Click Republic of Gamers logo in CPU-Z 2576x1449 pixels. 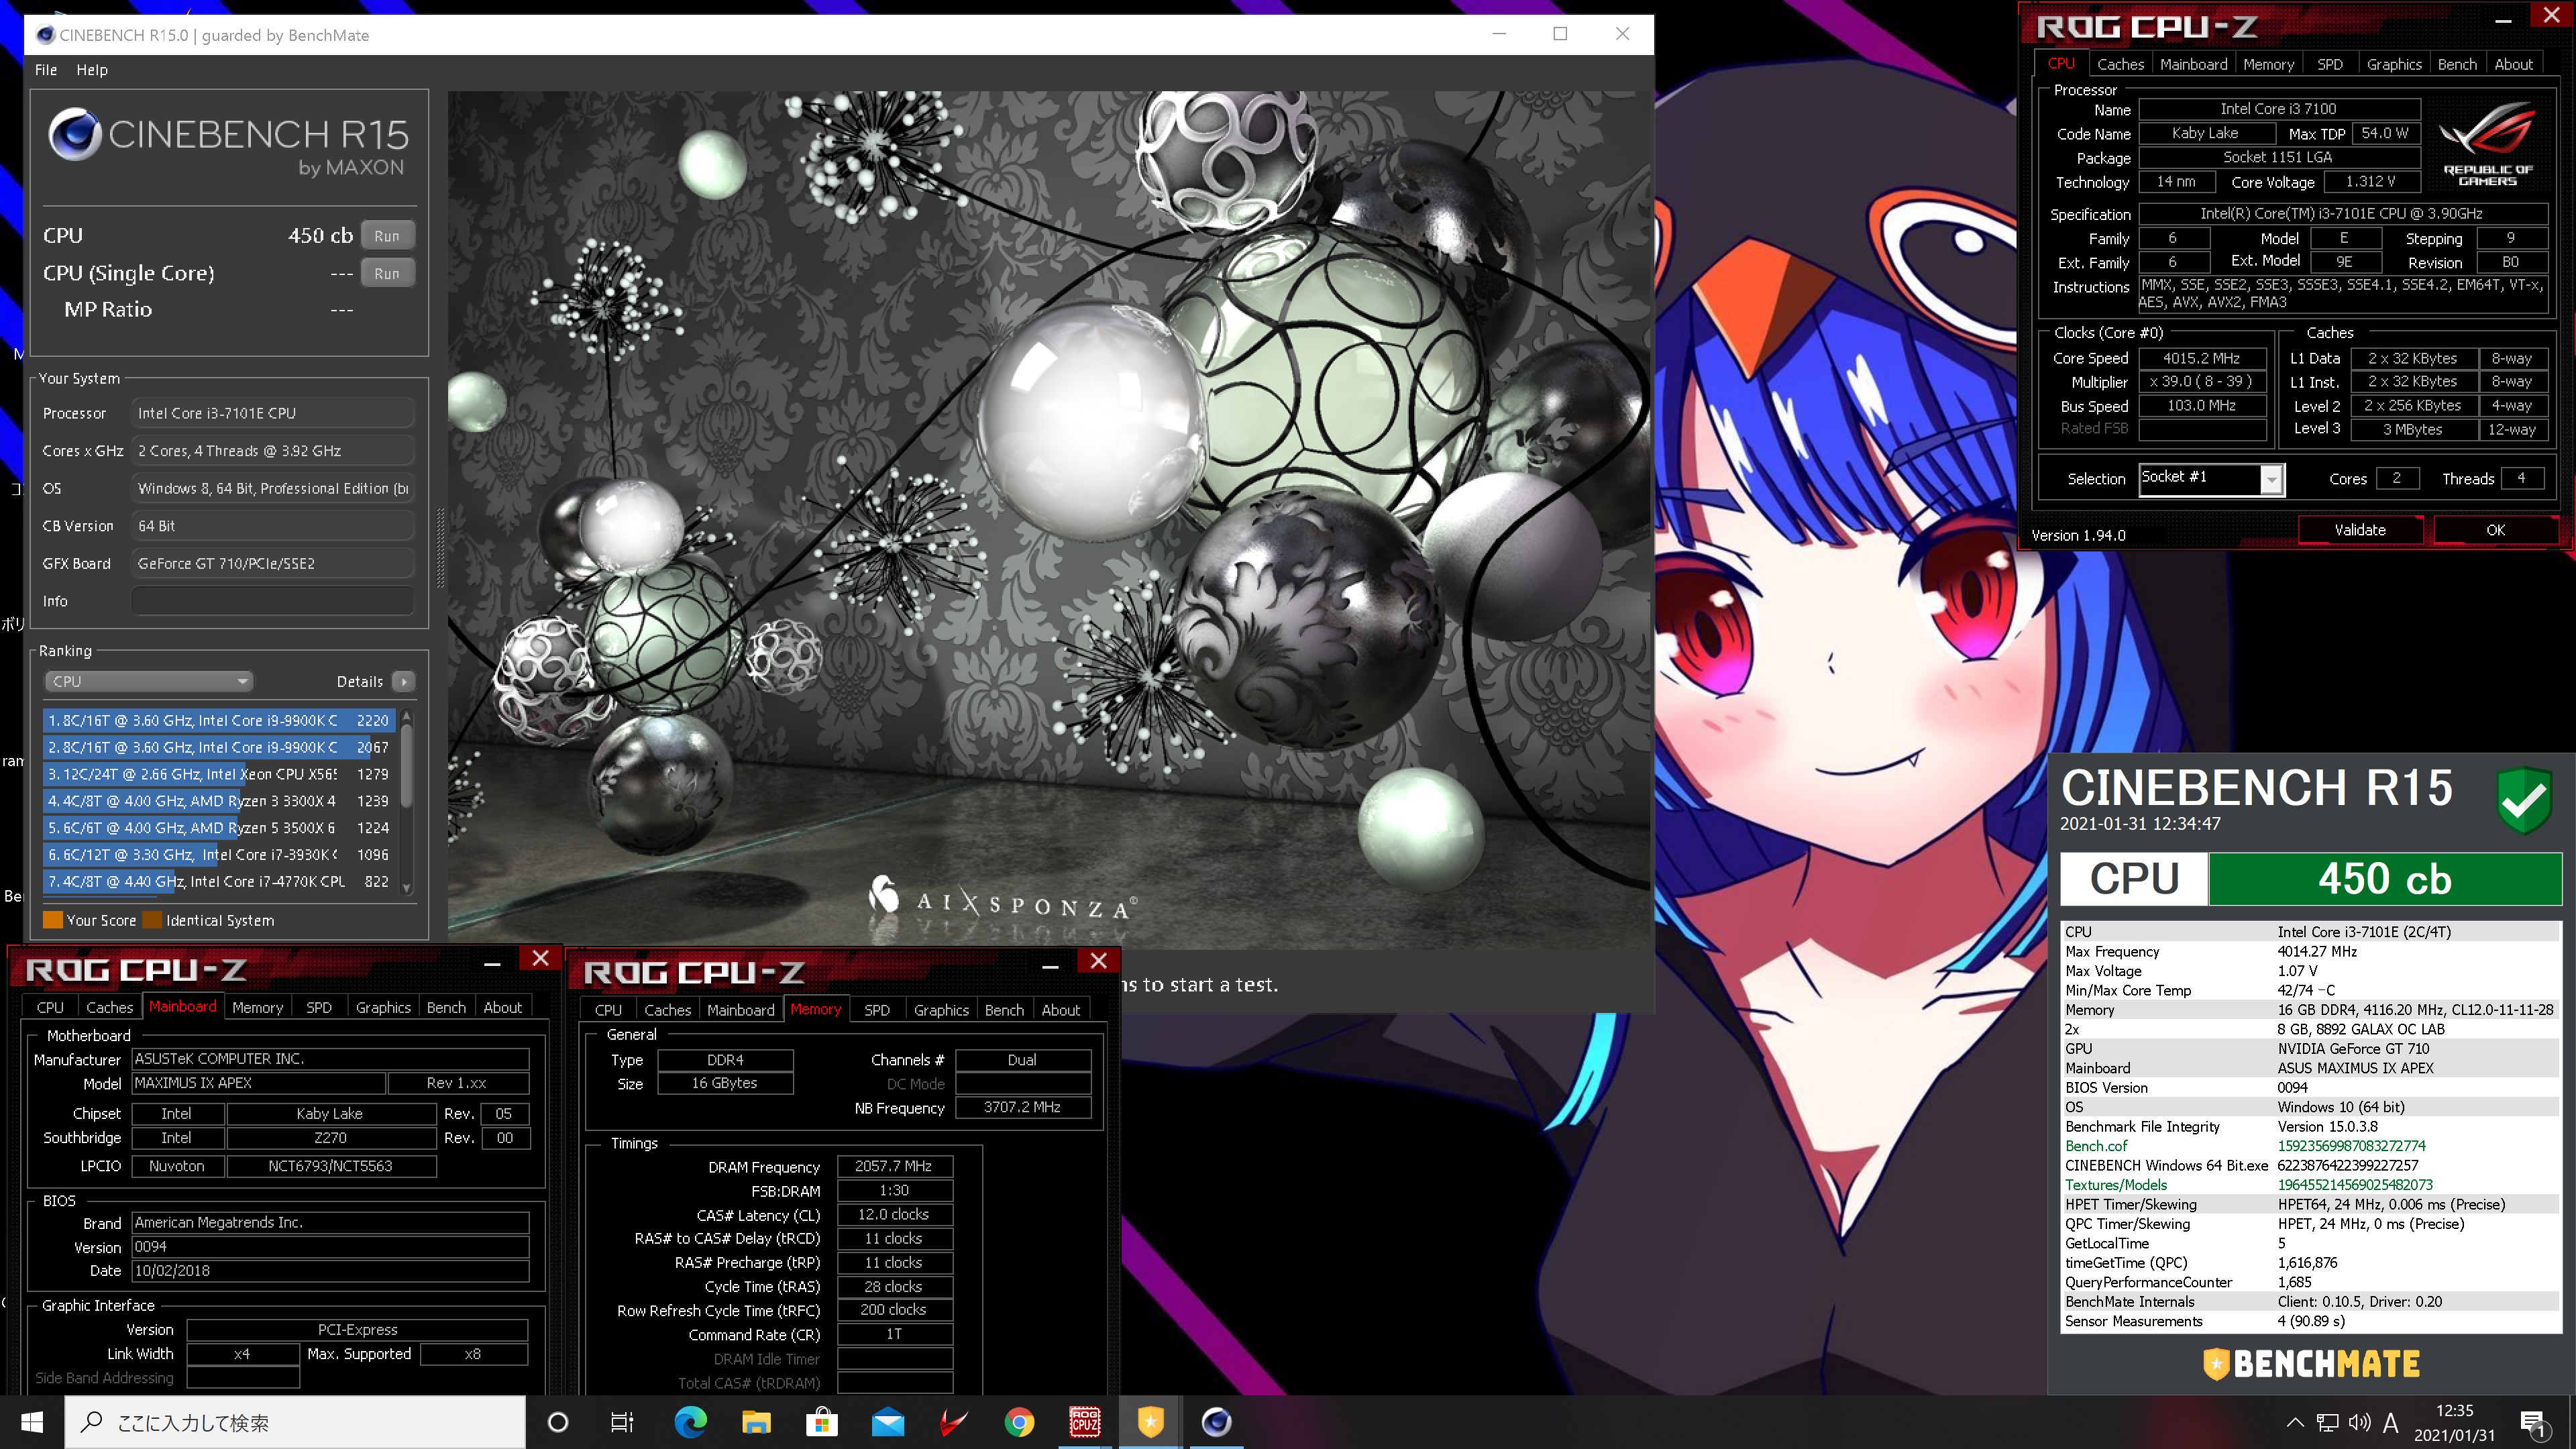2487,145
